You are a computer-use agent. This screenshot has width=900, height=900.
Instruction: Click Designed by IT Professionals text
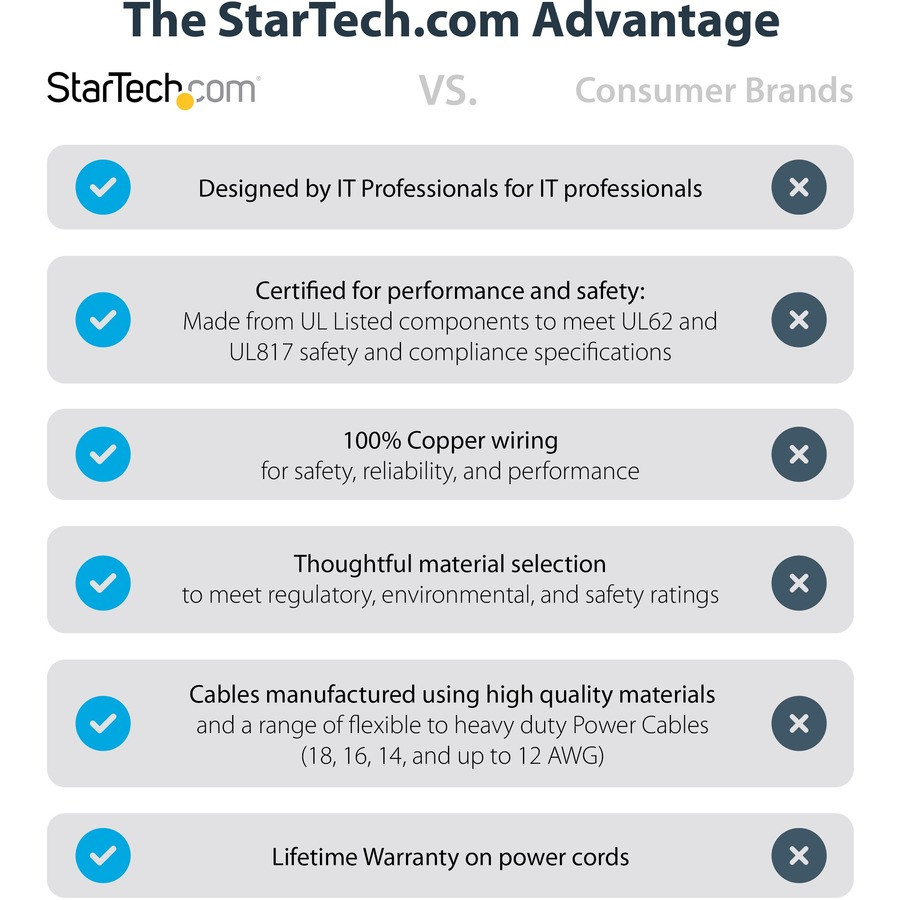click(x=450, y=188)
